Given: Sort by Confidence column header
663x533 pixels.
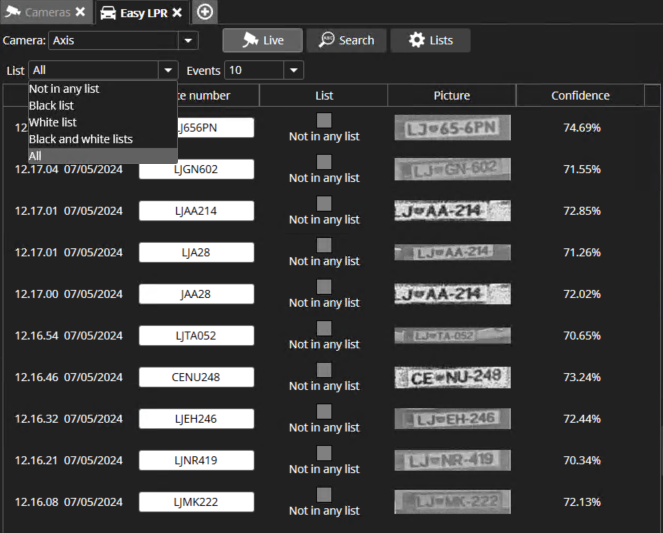Looking at the screenshot, I should tap(580, 96).
